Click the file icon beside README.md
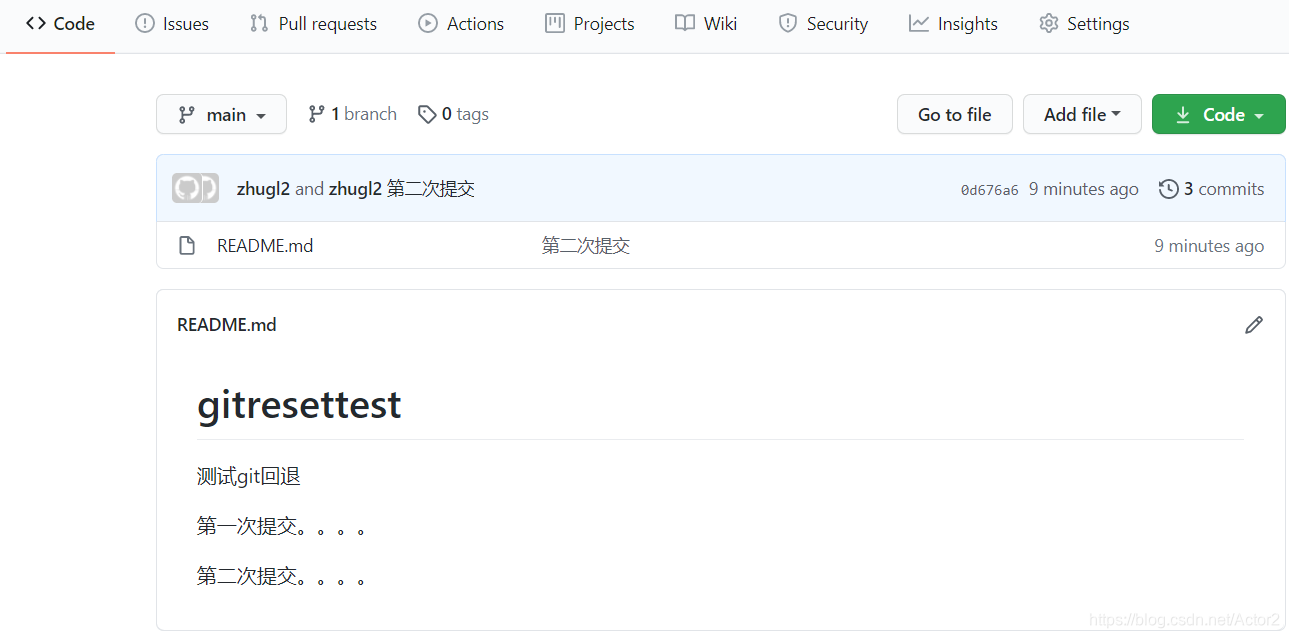Screen dimensions: 1289x638 (x=187, y=246)
